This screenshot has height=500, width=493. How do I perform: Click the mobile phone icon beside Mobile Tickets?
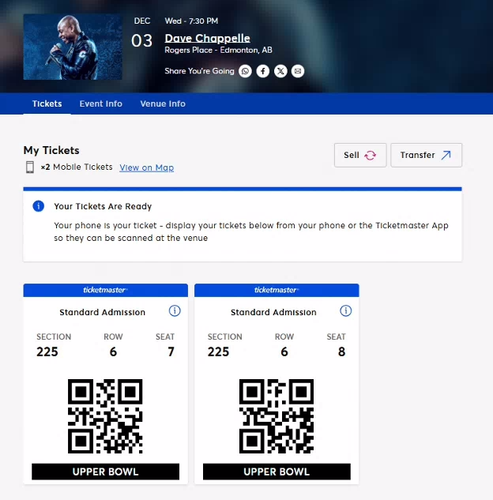pyautogui.click(x=30, y=167)
